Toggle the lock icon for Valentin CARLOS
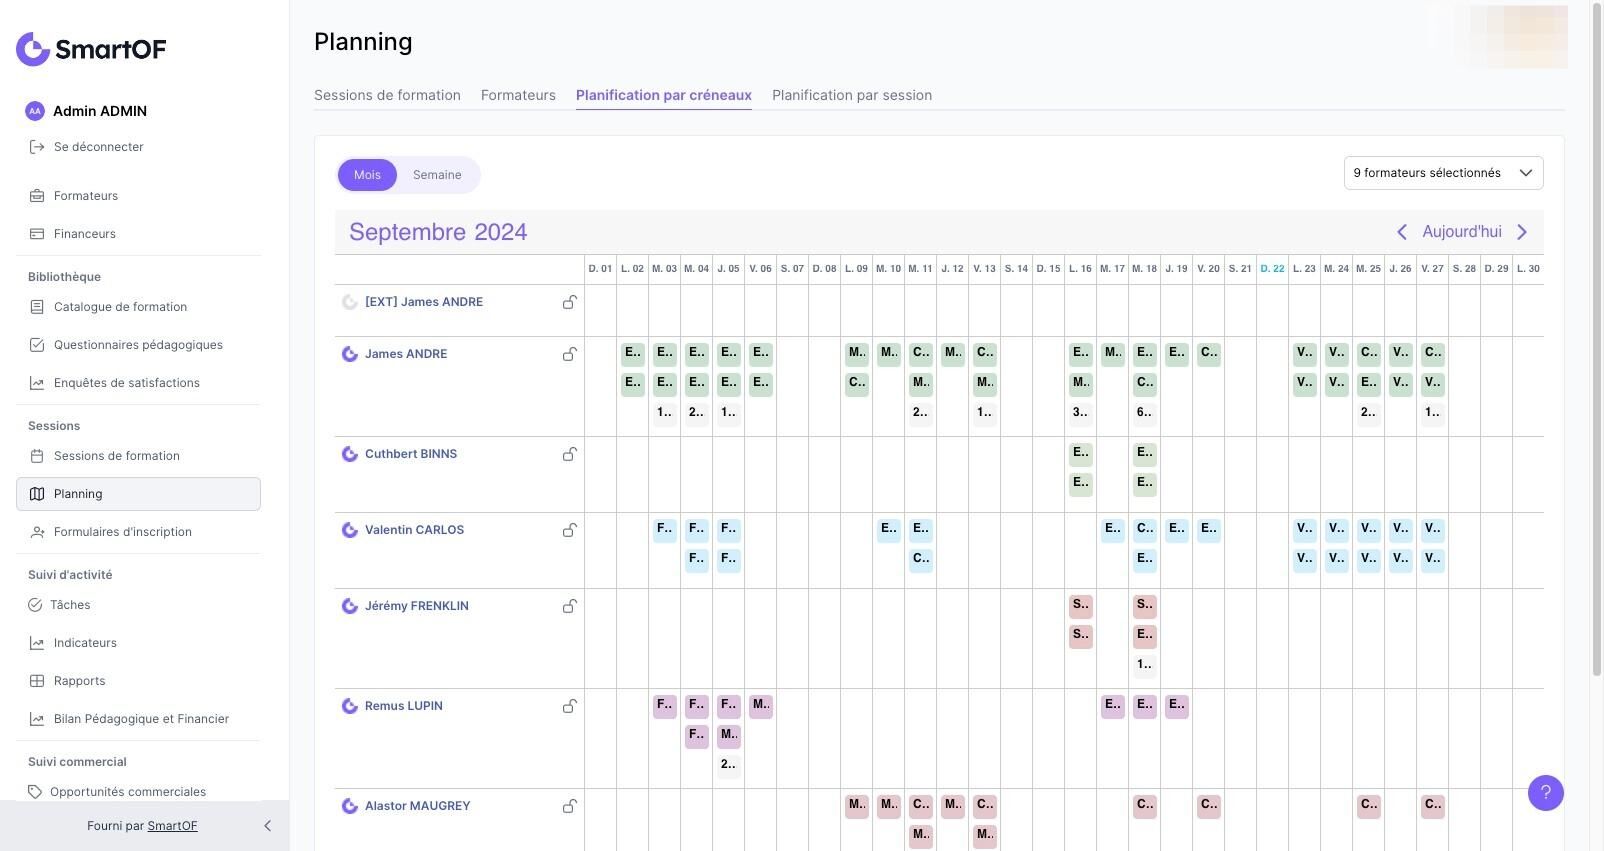Viewport: 1604px width, 851px height. click(x=569, y=530)
